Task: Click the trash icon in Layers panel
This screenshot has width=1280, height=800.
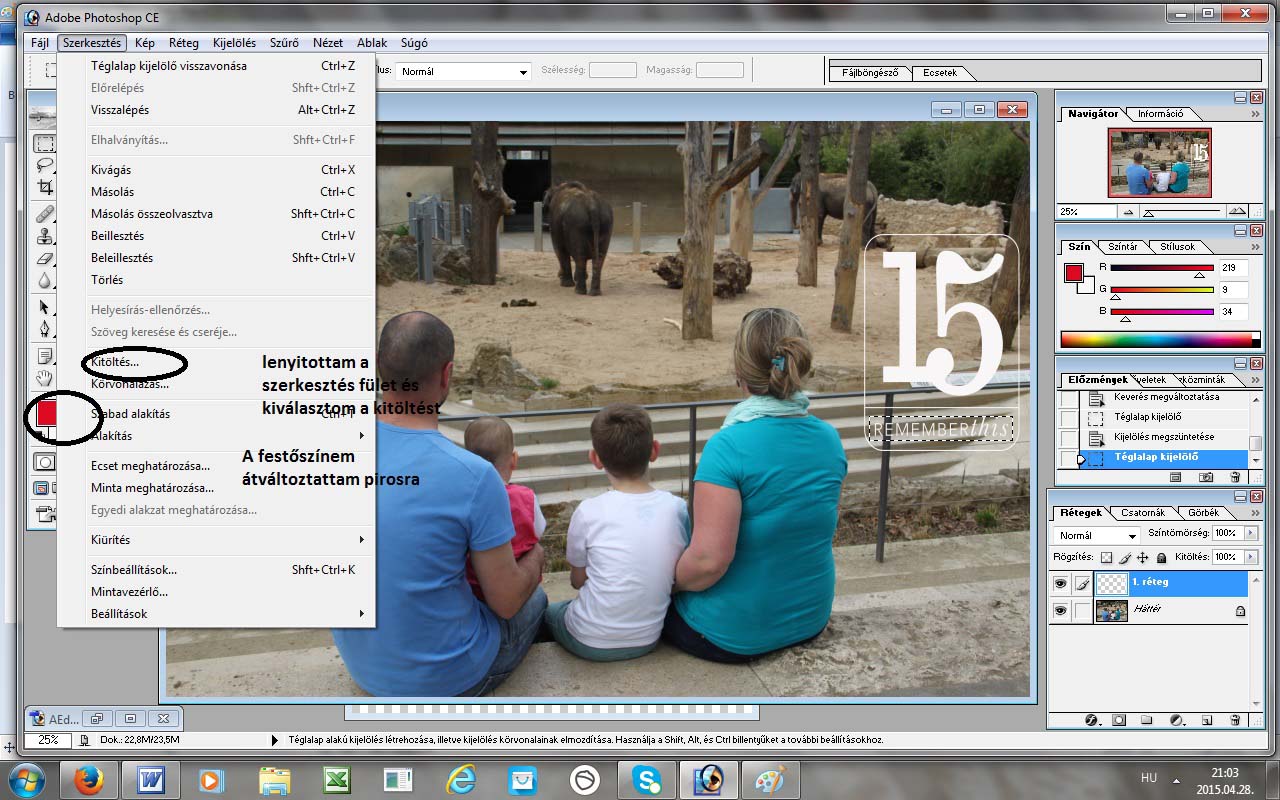Action: (x=1235, y=719)
